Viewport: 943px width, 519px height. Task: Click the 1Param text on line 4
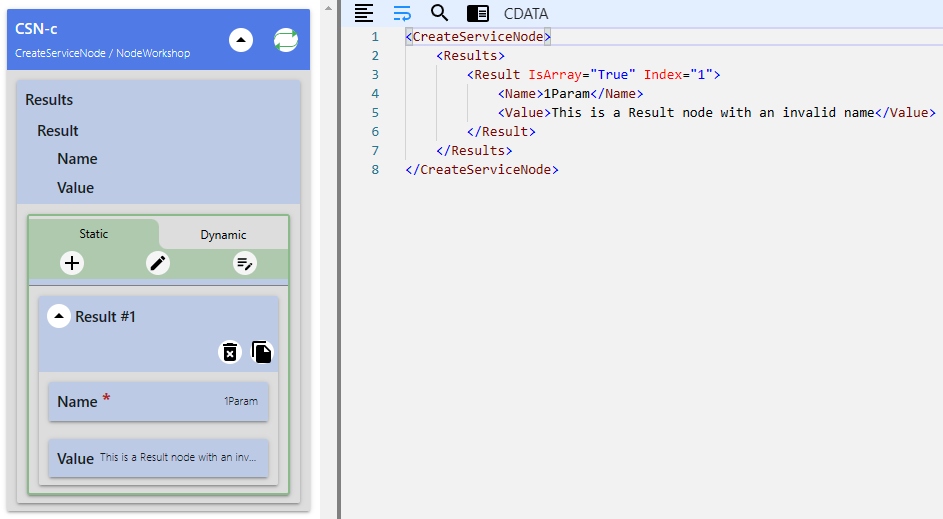567,94
